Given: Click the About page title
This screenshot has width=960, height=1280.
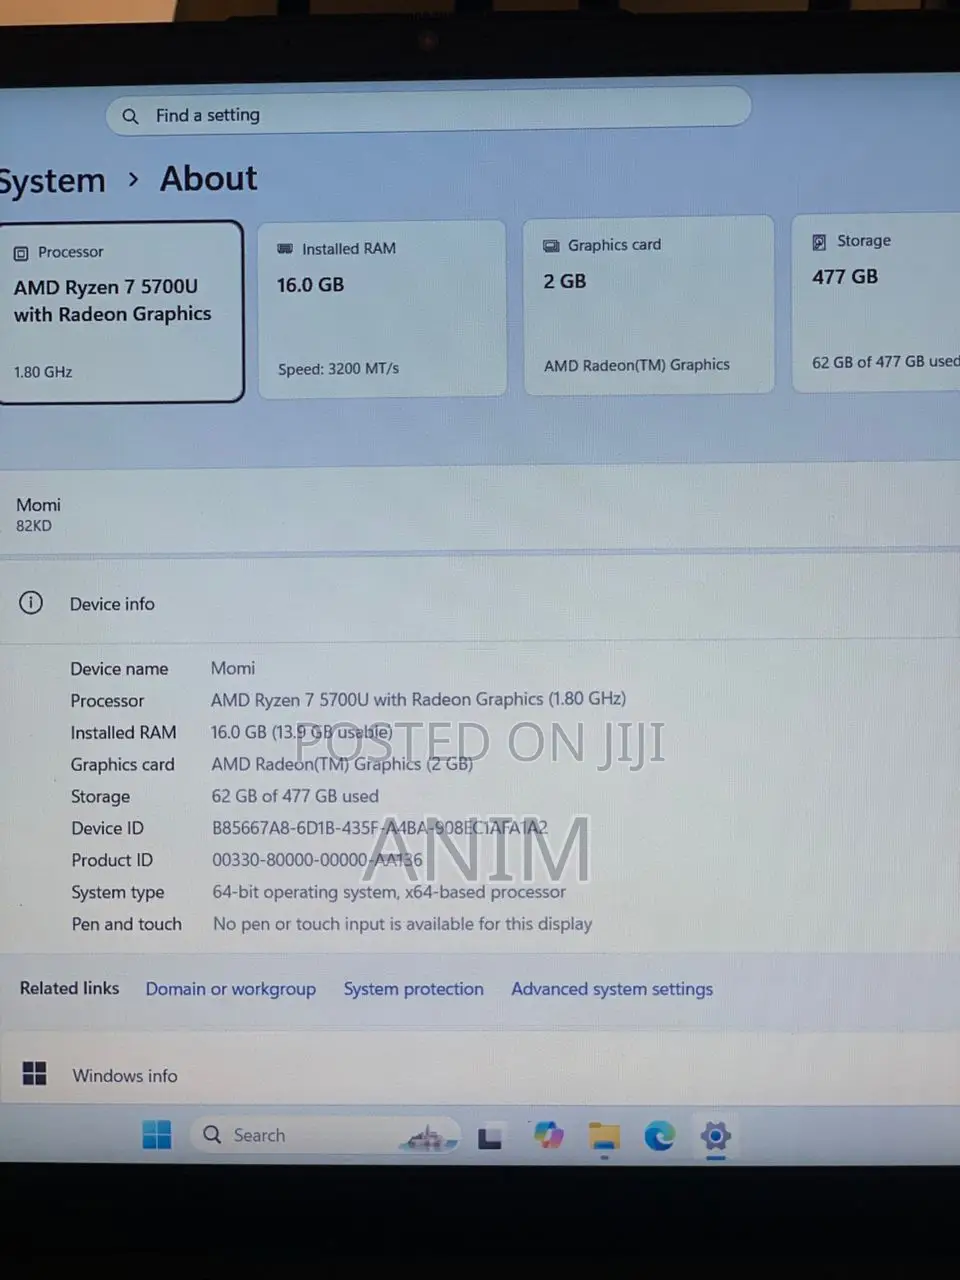Looking at the screenshot, I should pos(209,179).
